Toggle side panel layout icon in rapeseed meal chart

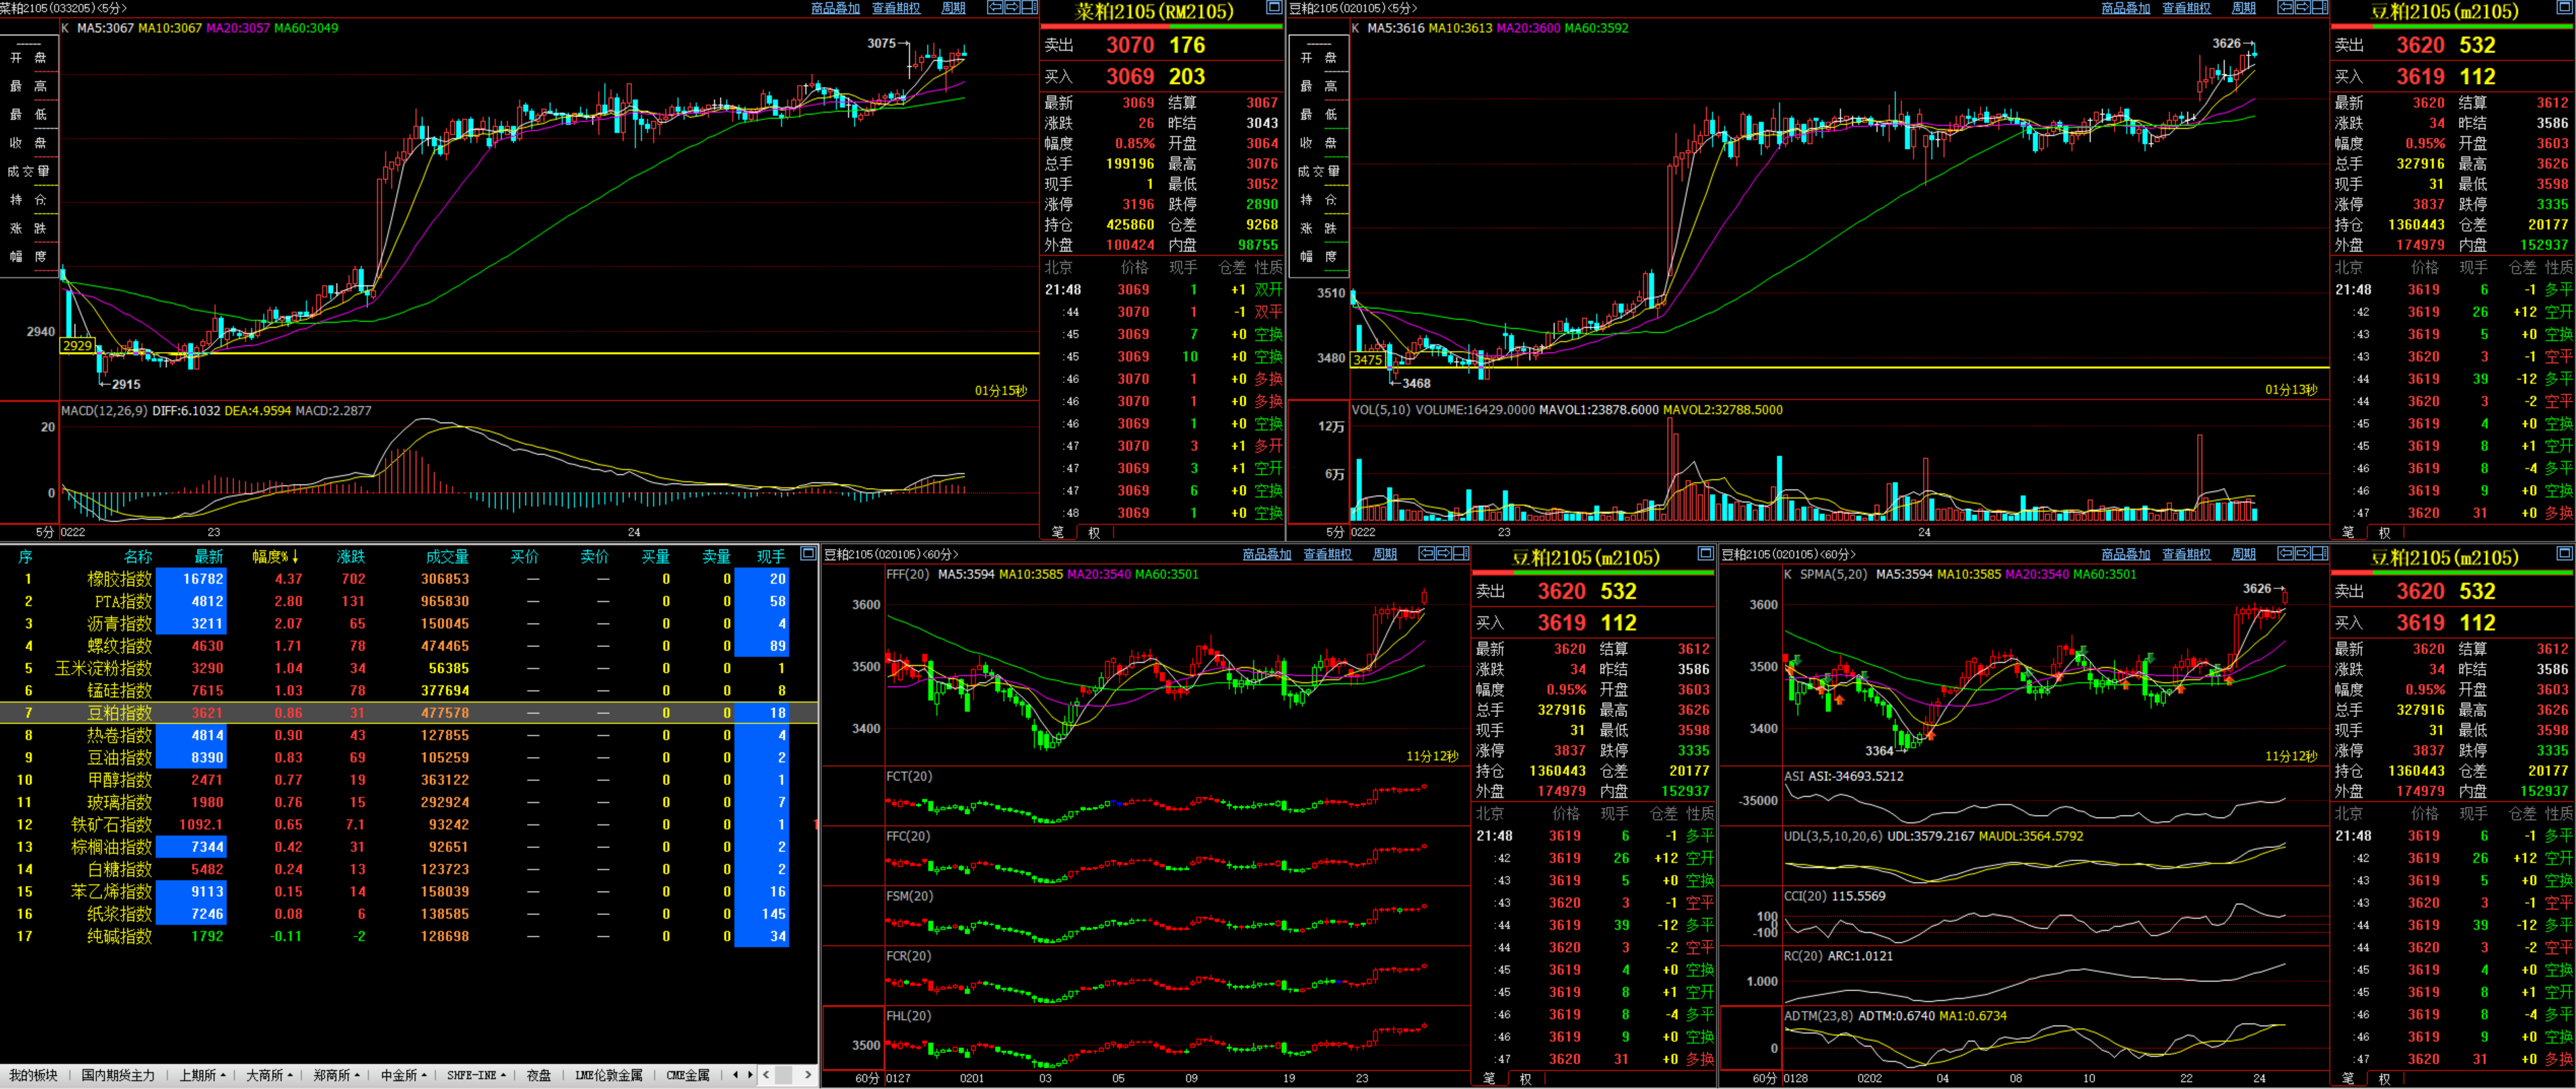[x=1029, y=7]
